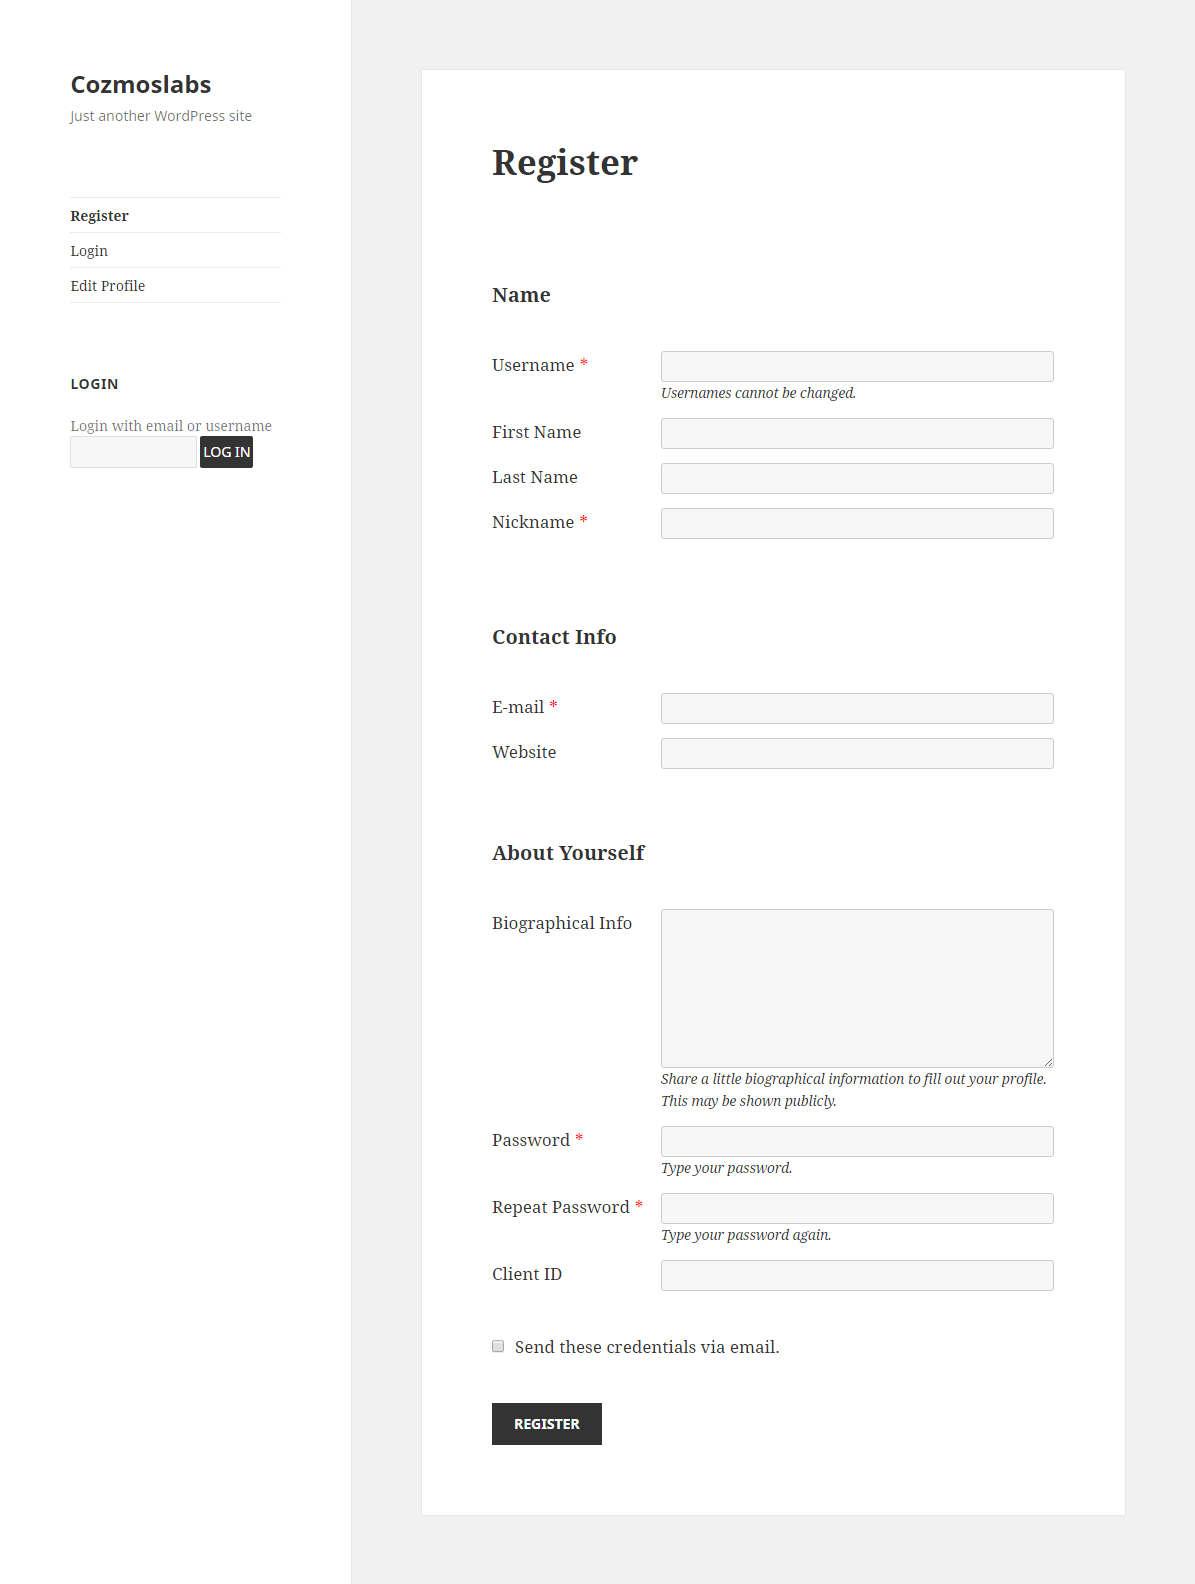Click the 'Biographical Info' field label
The height and width of the screenshot is (1584, 1195).
(x=562, y=923)
